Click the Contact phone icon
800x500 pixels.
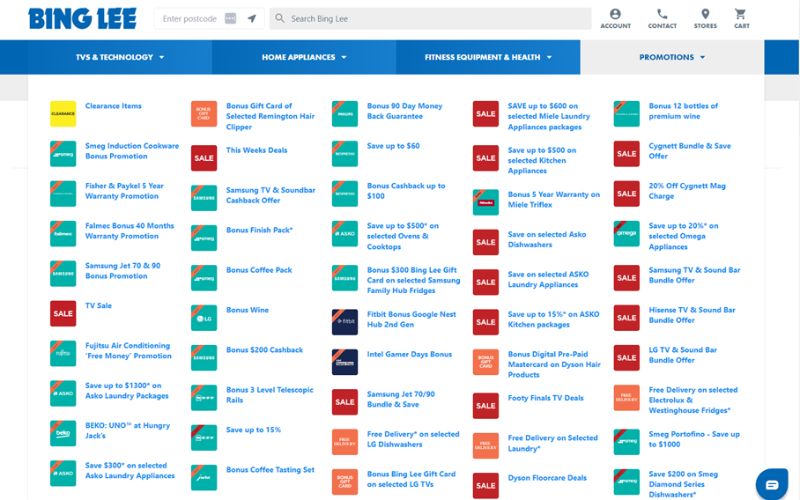[x=662, y=14]
